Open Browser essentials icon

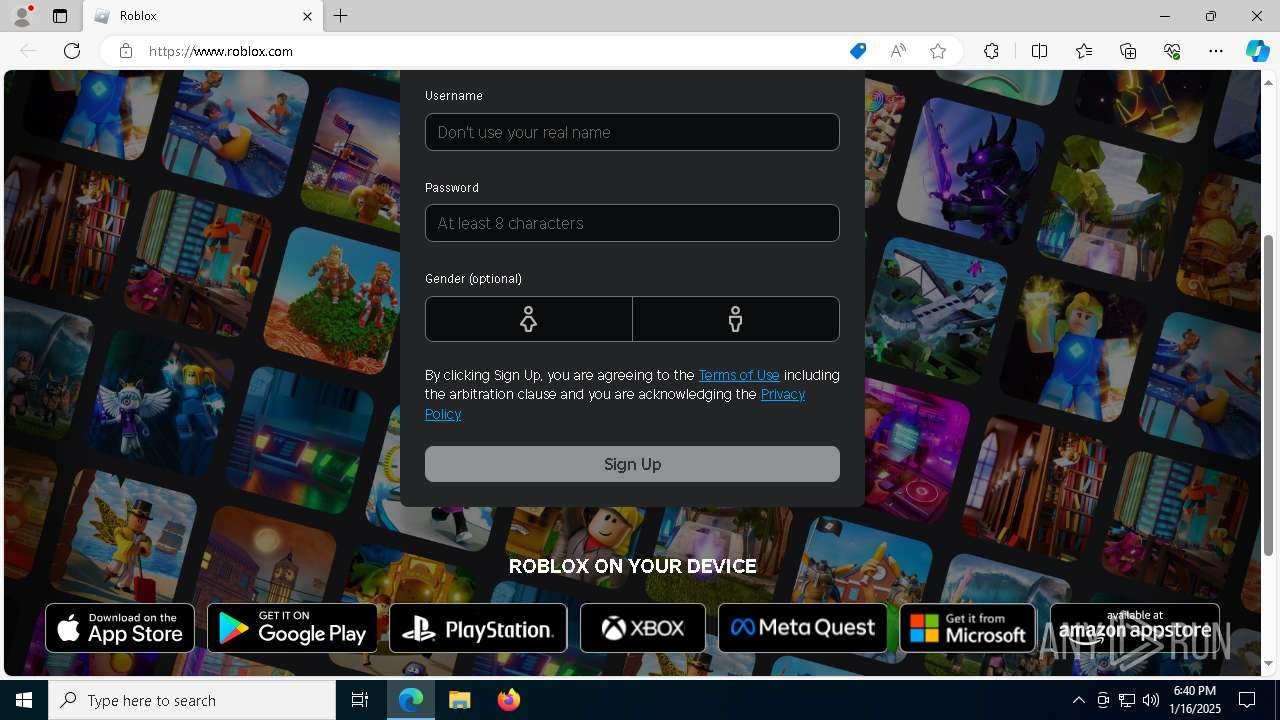click(x=1172, y=51)
